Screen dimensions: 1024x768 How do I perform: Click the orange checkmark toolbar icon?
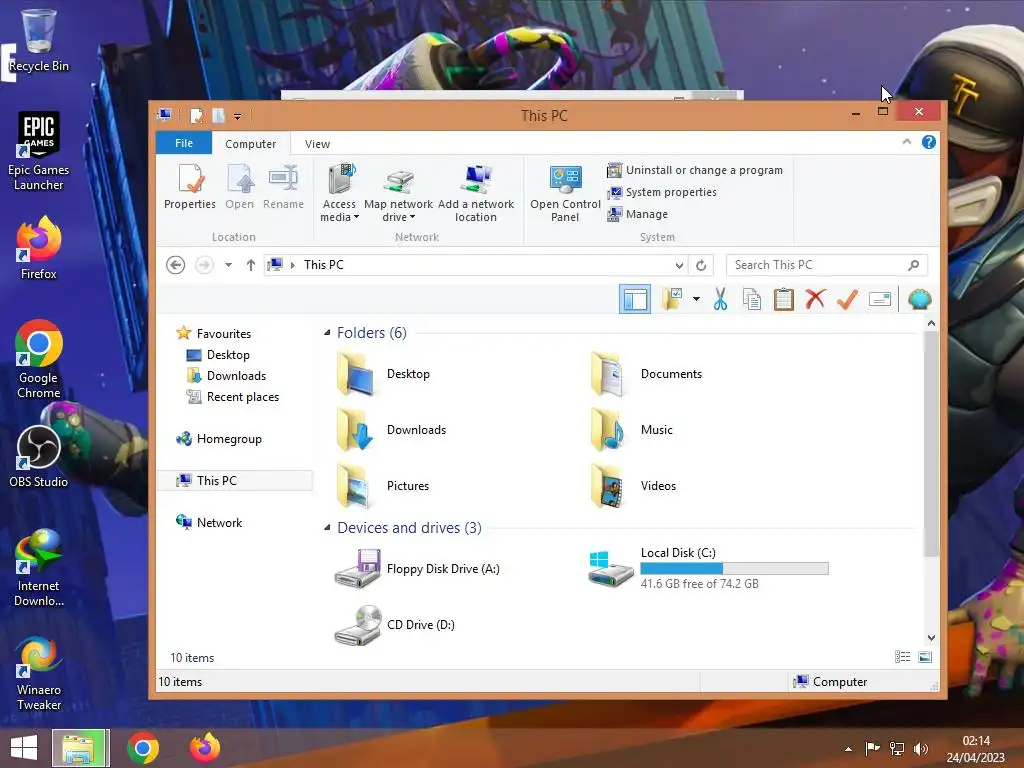point(847,299)
